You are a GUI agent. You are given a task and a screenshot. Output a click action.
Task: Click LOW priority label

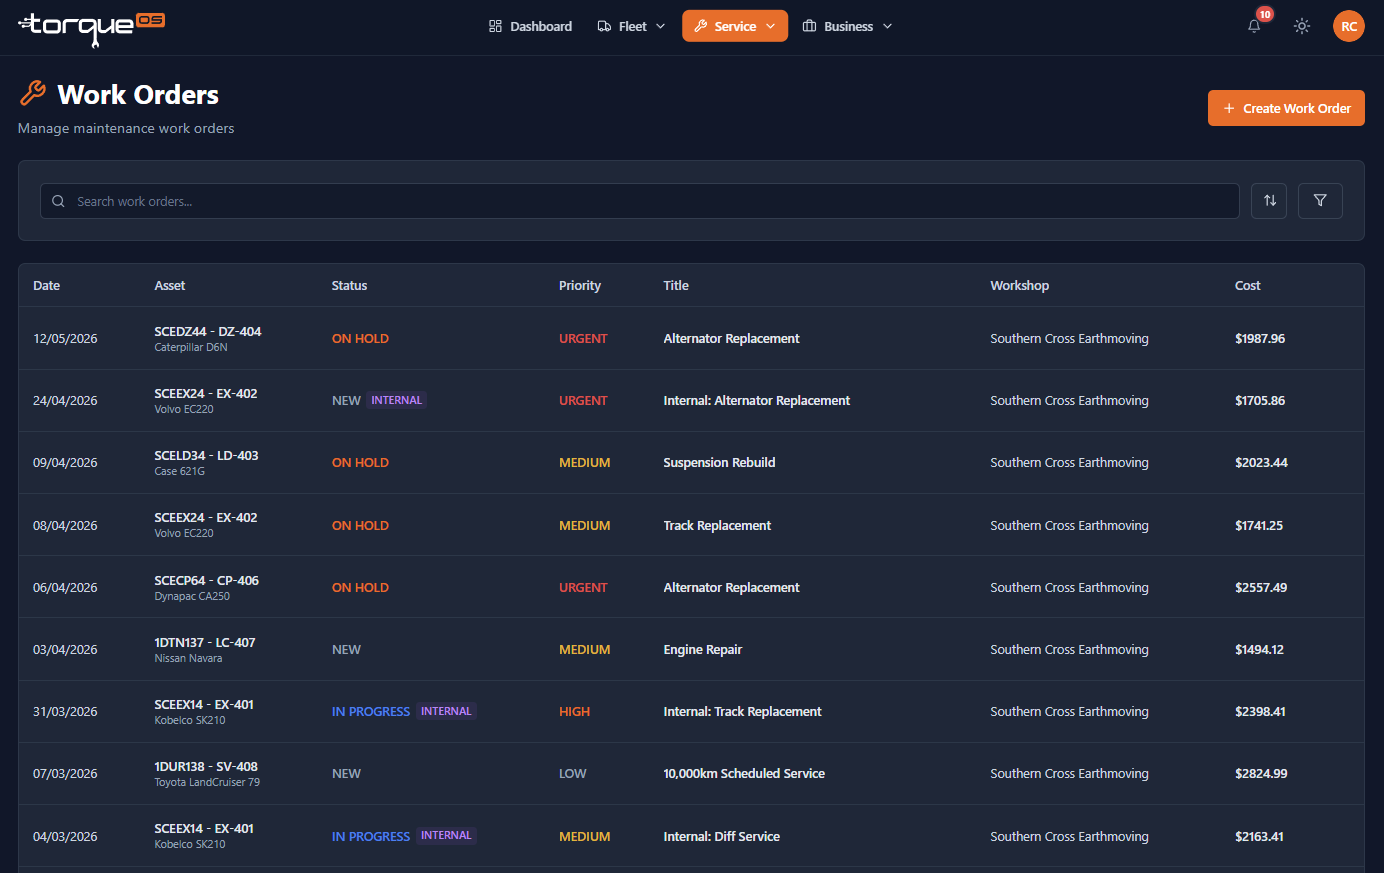coord(572,773)
